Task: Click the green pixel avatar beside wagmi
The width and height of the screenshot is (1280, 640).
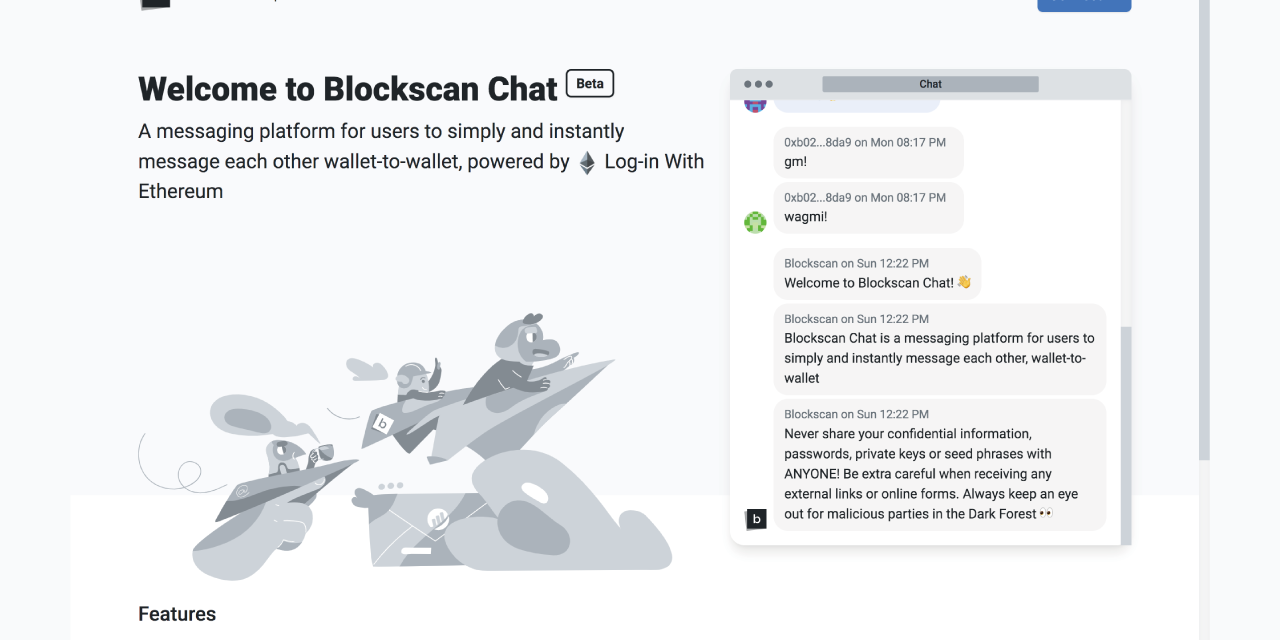Action: coord(755,222)
